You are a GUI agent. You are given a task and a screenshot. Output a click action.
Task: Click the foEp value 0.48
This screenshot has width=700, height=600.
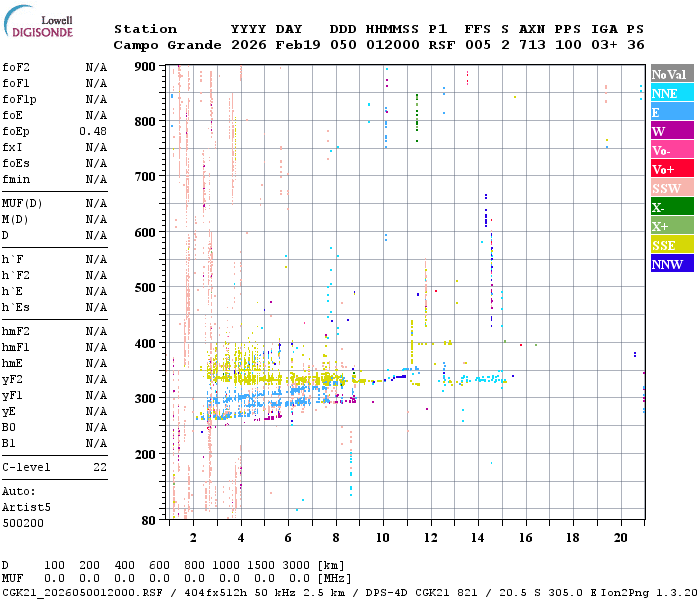[93, 132]
